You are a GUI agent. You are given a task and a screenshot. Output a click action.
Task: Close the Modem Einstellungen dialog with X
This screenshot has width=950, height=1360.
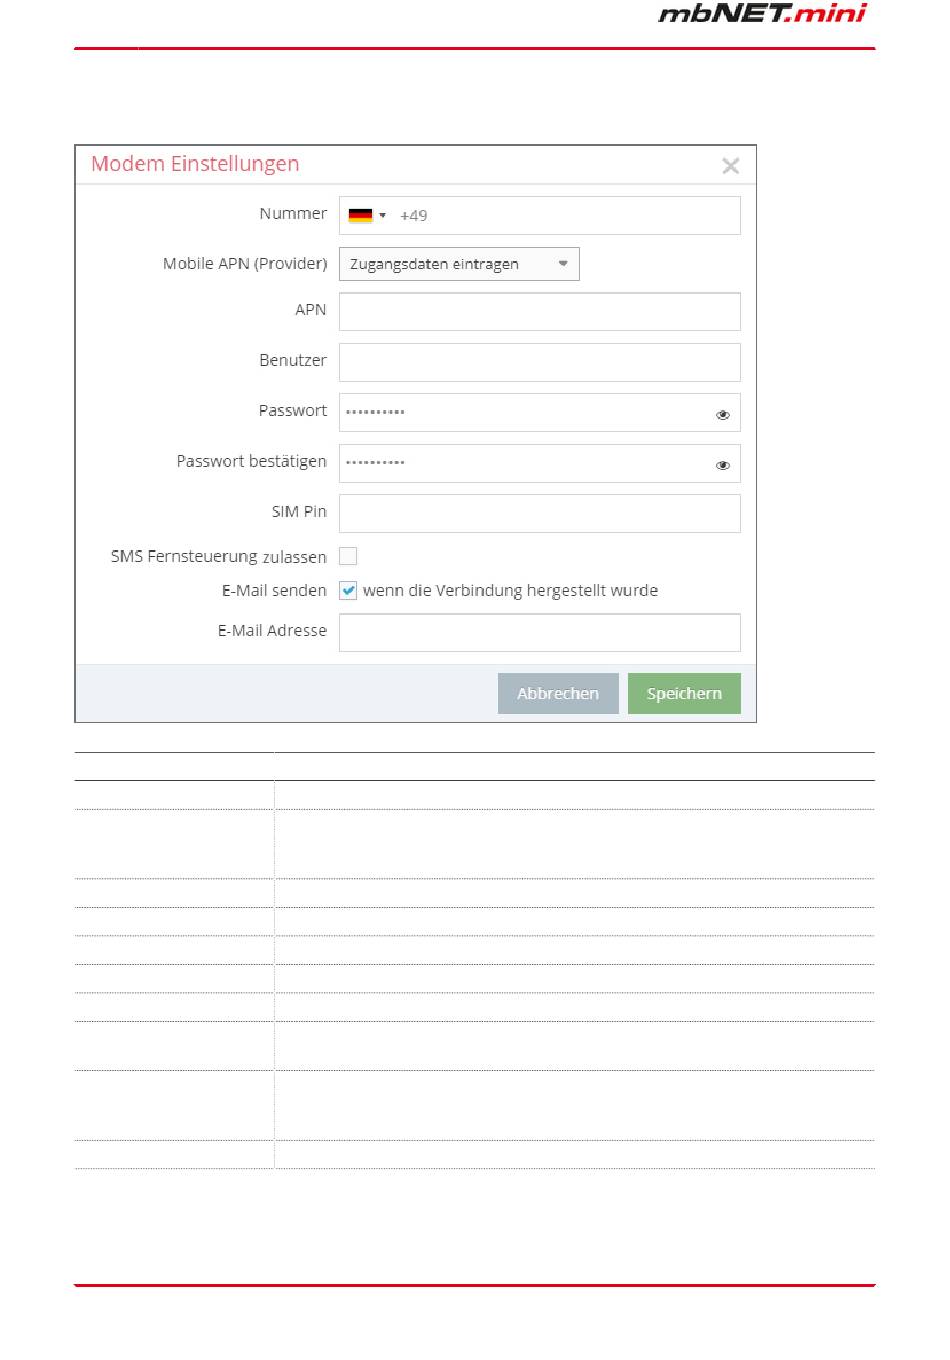[731, 166]
